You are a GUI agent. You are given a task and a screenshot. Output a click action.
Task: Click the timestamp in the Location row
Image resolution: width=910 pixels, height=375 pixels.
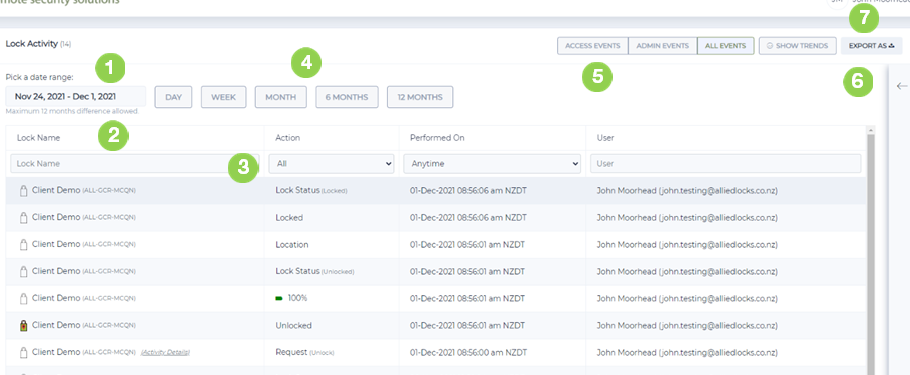coord(467,244)
